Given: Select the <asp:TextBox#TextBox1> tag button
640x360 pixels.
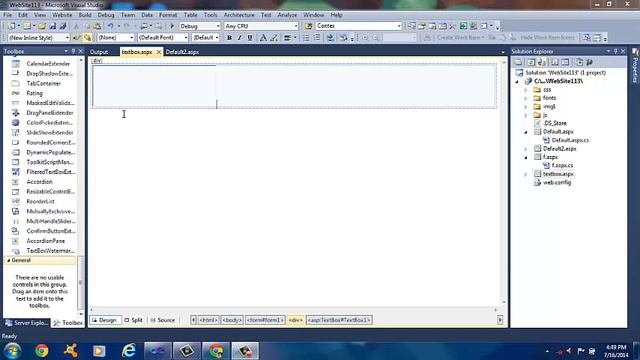Looking at the screenshot, I should pos(339,320).
